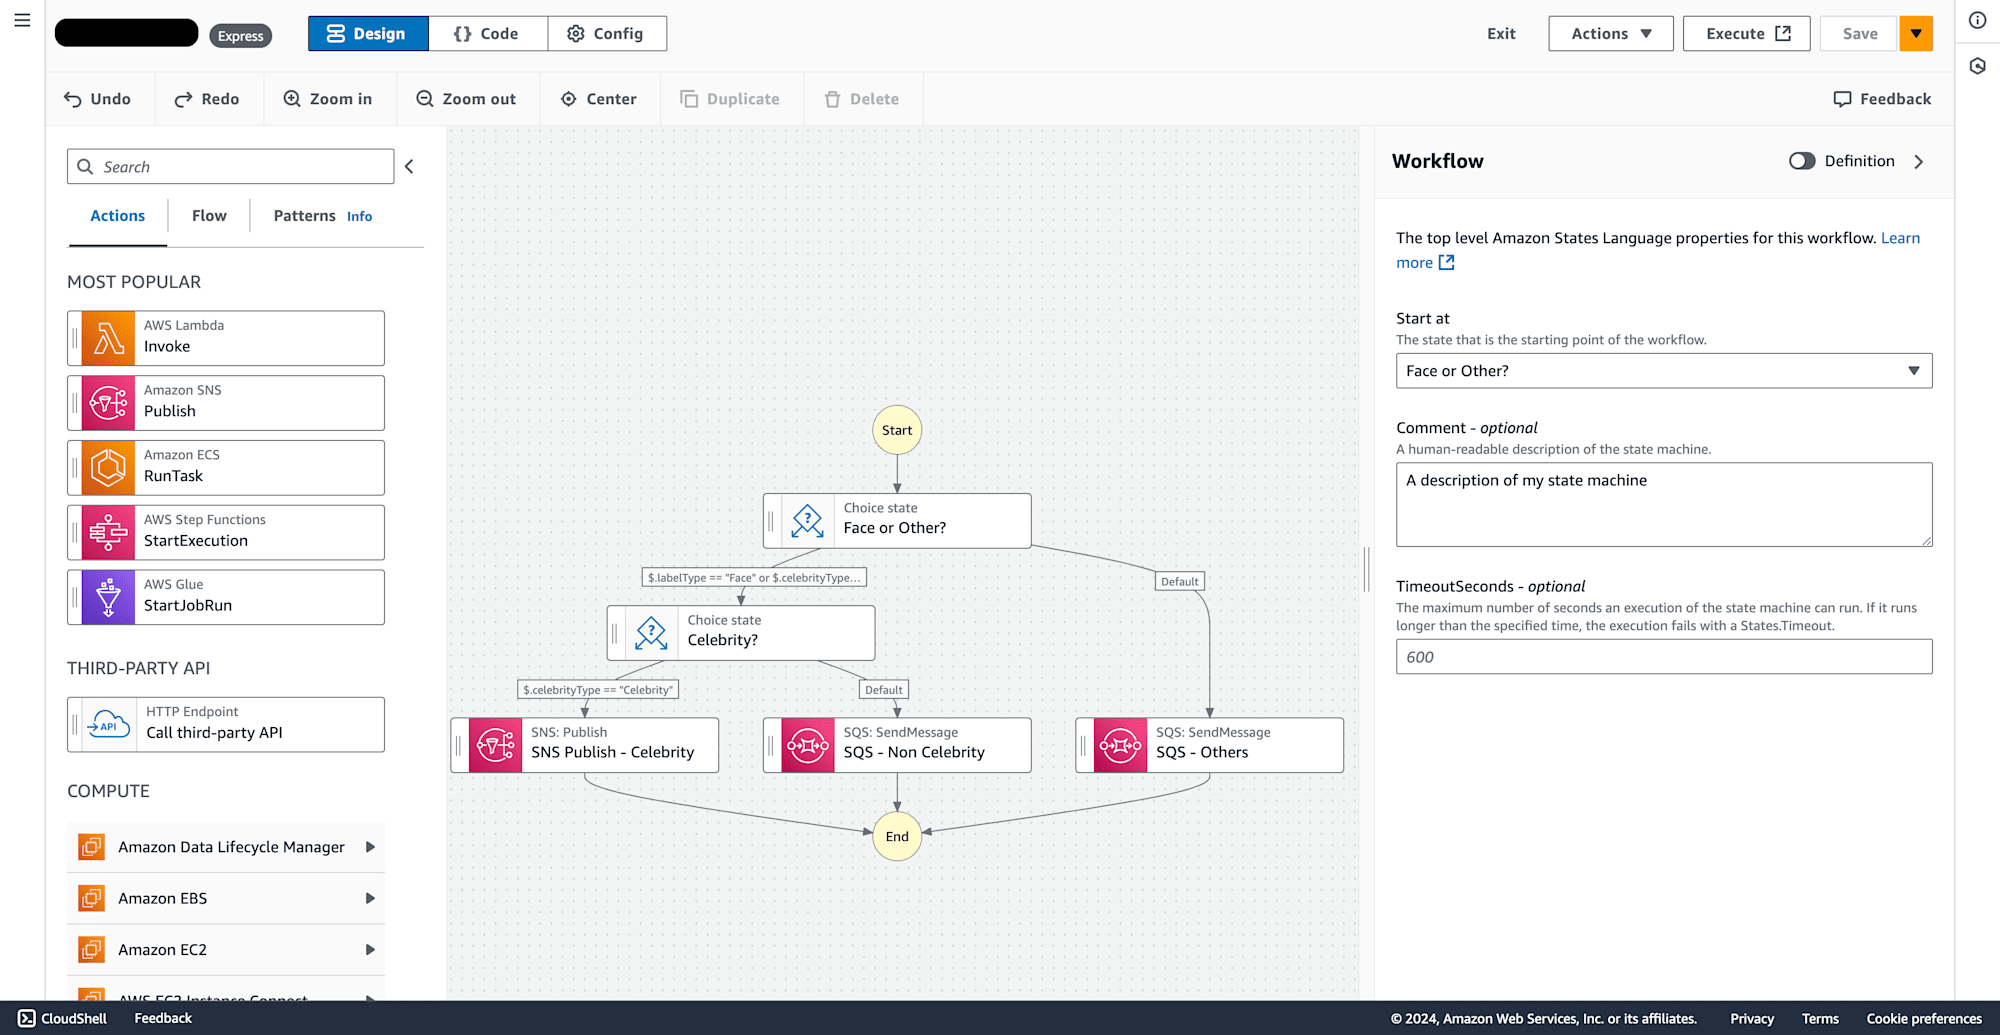This screenshot has height=1035, width=2000.
Task: Select the End node on the canvas
Action: (x=897, y=836)
